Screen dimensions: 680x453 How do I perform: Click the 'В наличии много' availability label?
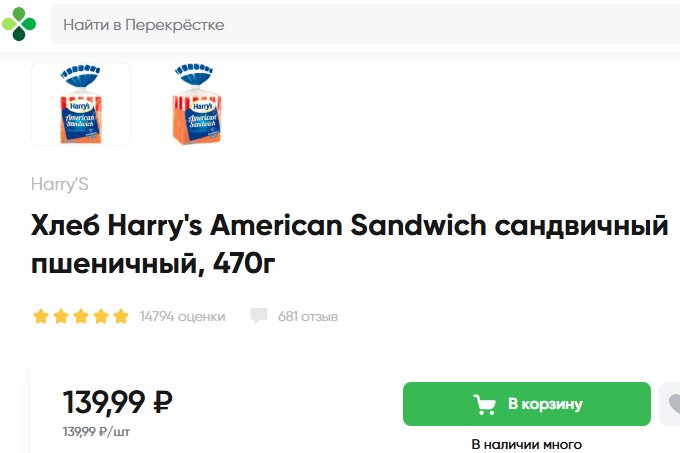coord(526,444)
